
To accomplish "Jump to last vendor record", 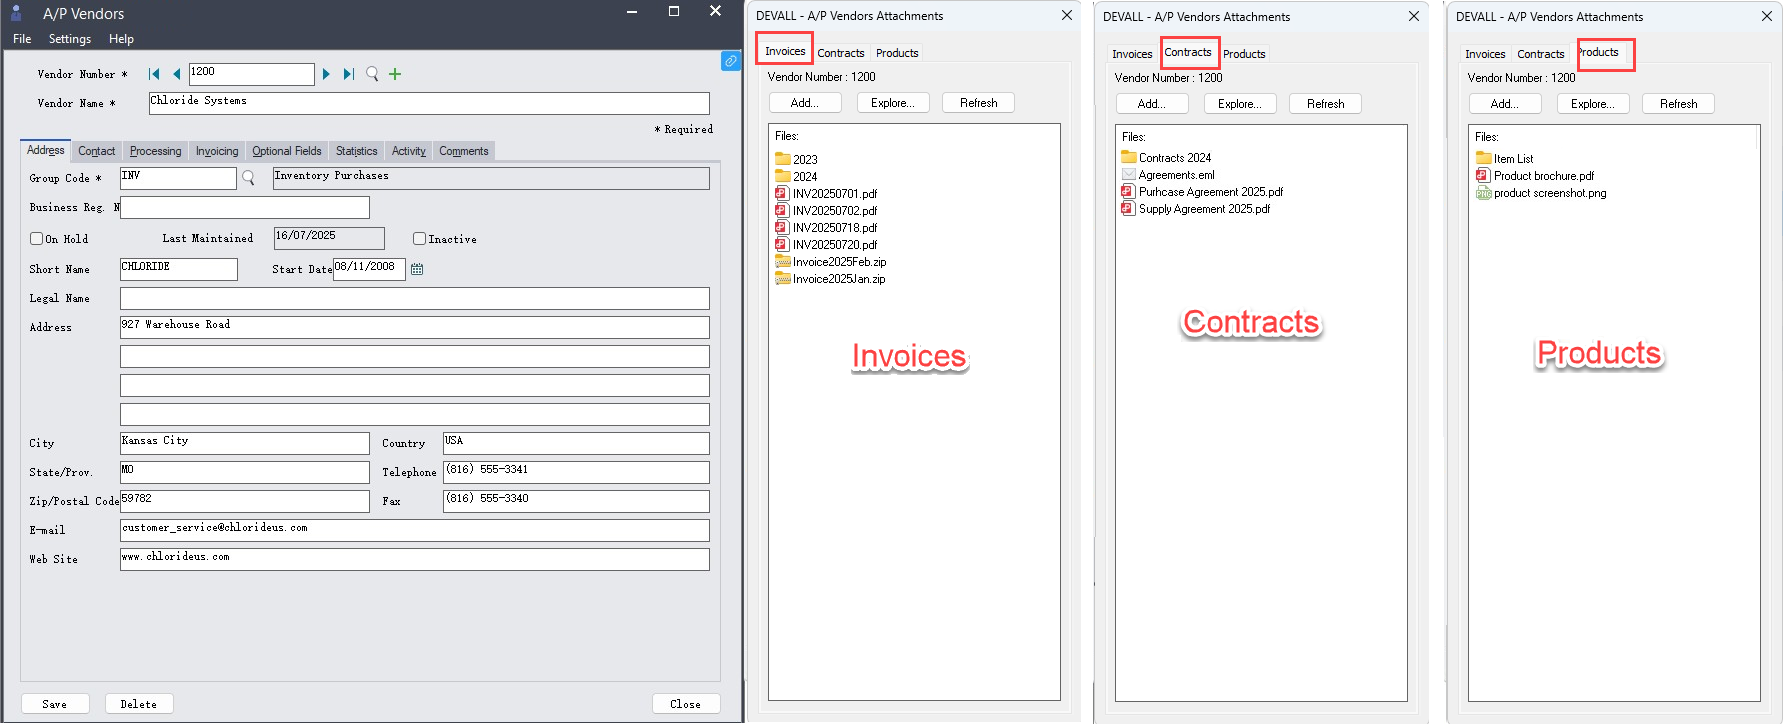I will tap(348, 74).
